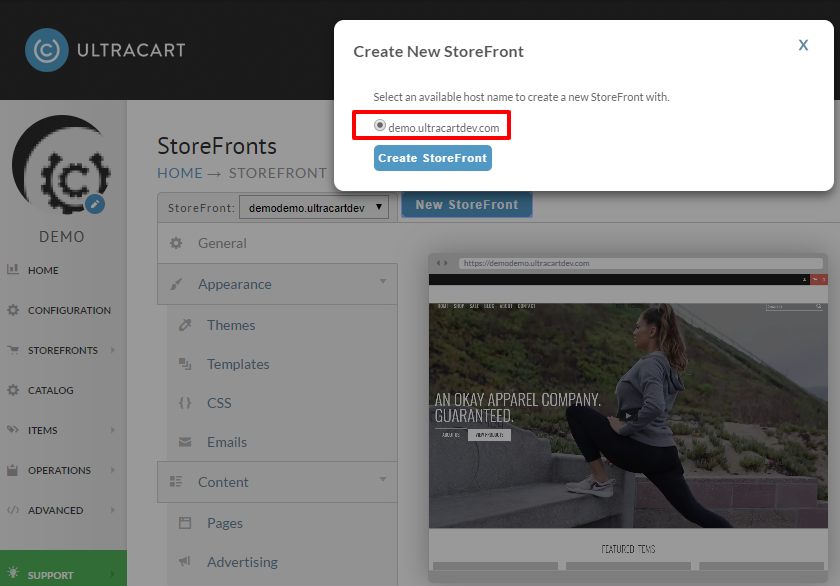Click the CSS braces icon
840x586 pixels.
(185, 403)
